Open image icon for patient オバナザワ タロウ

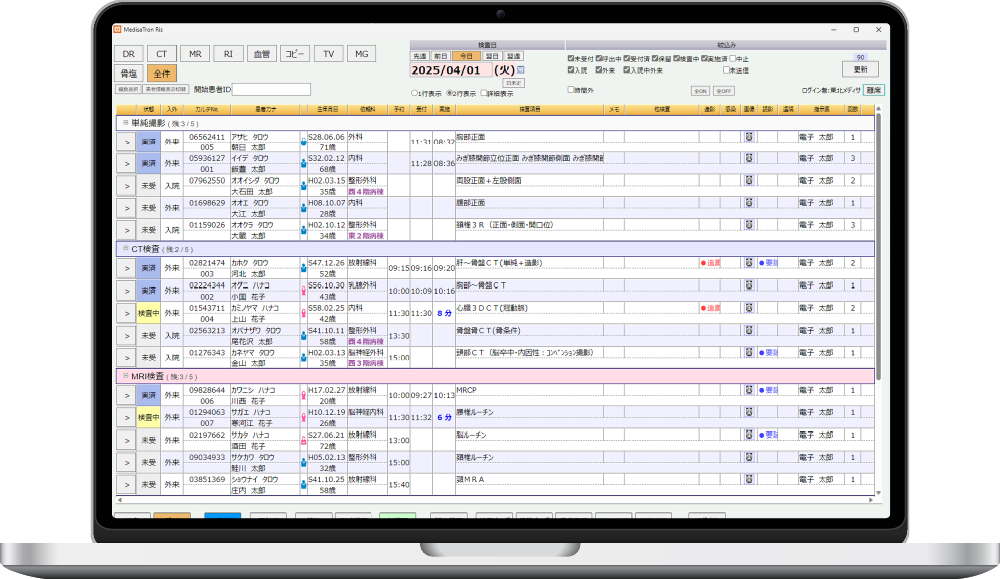(749, 330)
